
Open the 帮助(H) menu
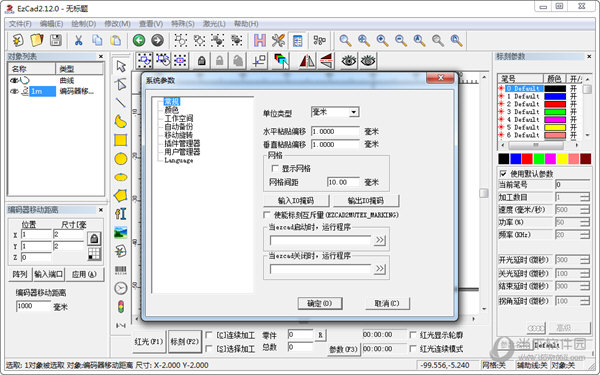246,24
